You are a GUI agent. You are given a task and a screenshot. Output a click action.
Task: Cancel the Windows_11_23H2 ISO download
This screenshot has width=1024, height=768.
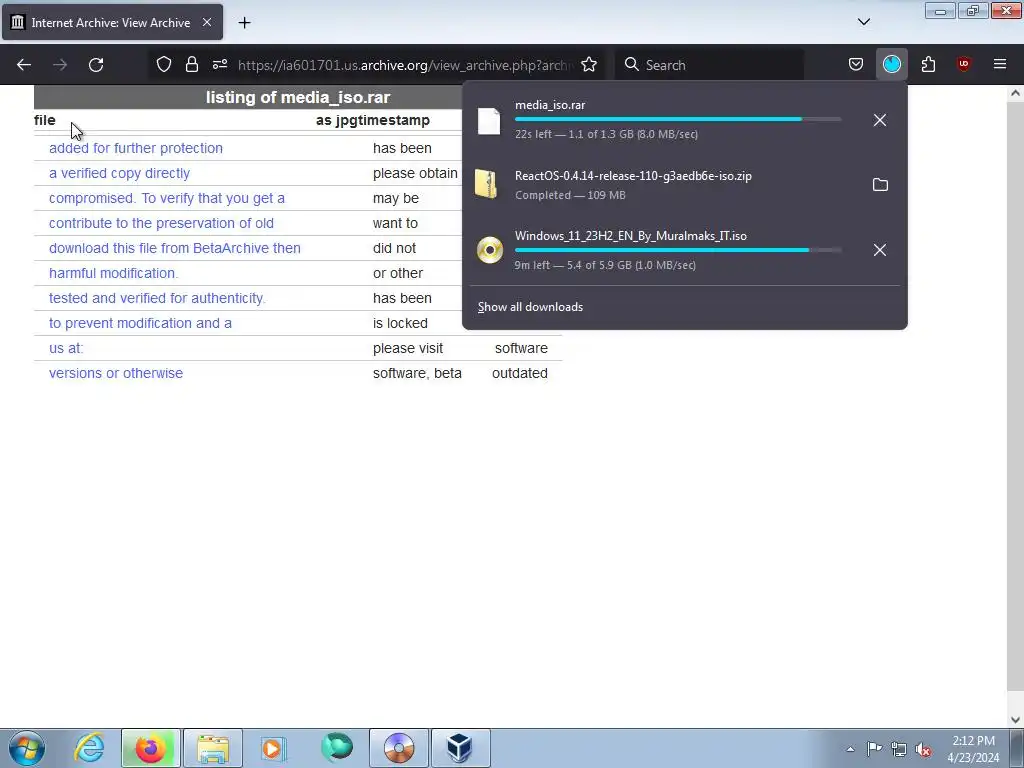(x=880, y=250)
